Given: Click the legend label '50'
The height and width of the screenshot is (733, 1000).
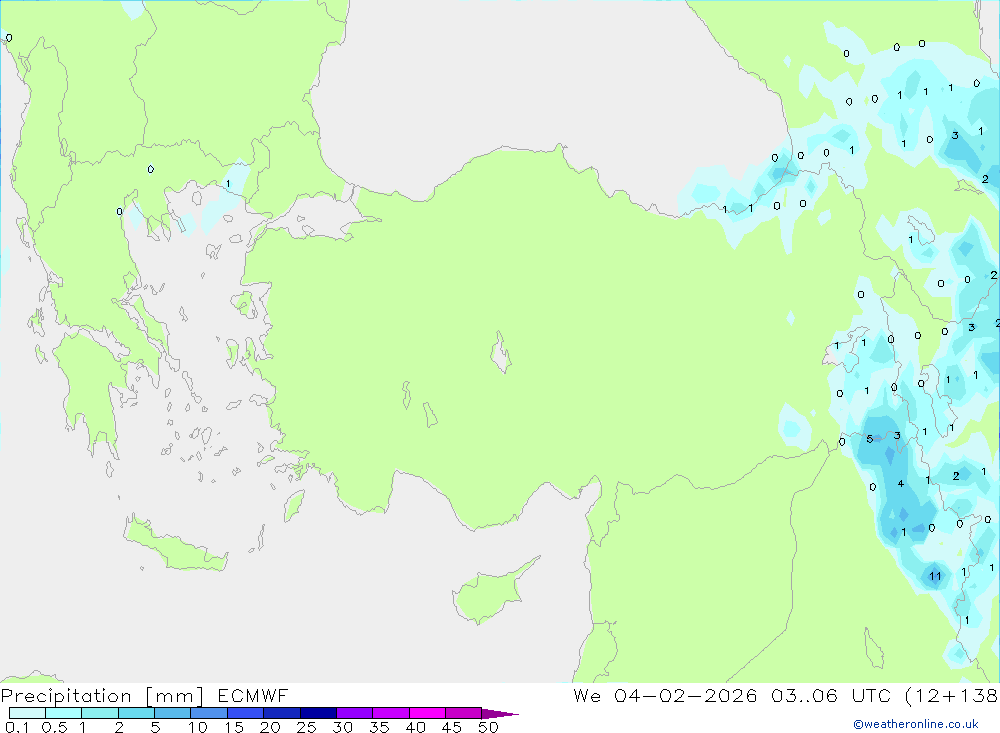Looking at the screenshot, I should point(489,727).
